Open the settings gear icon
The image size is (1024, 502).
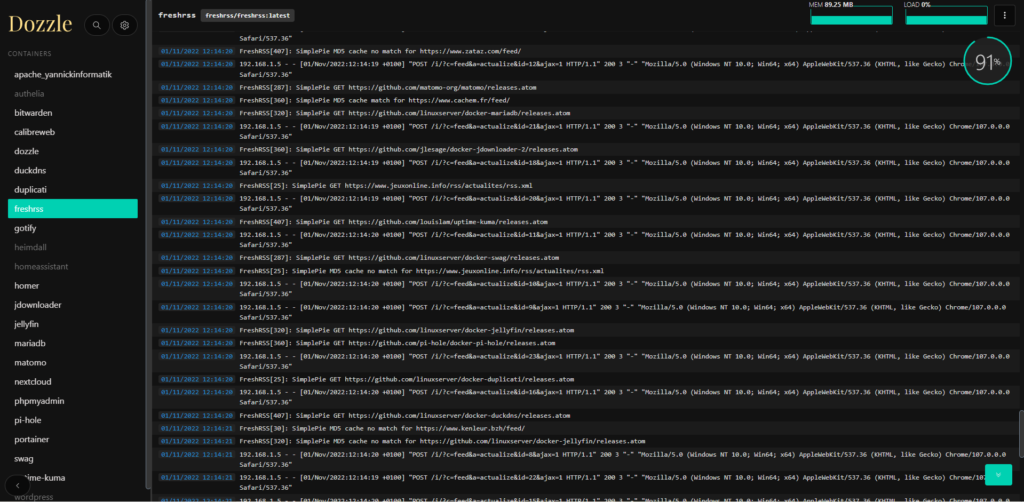[125, 25]
